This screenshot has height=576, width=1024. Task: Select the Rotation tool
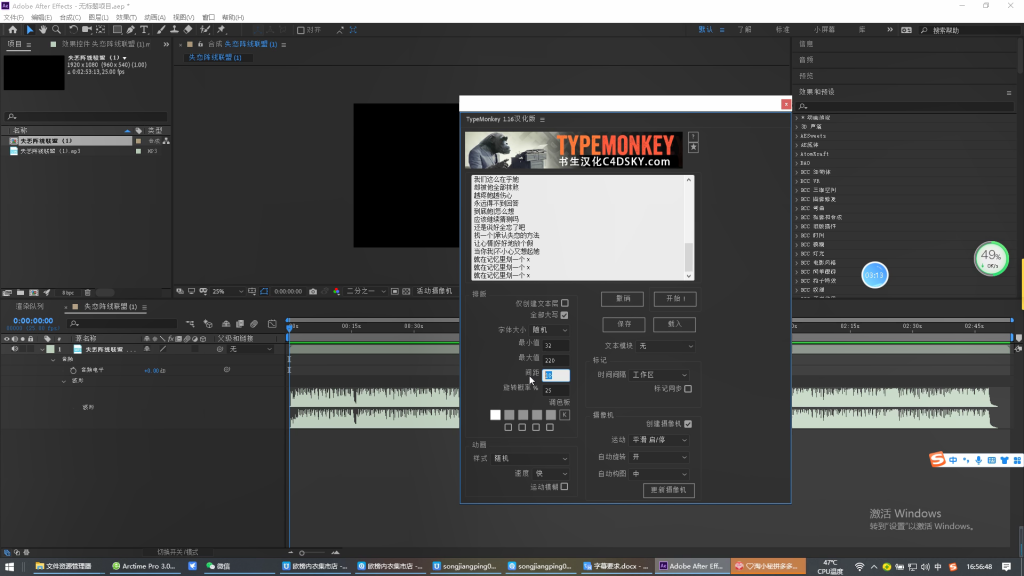[73, 29]
